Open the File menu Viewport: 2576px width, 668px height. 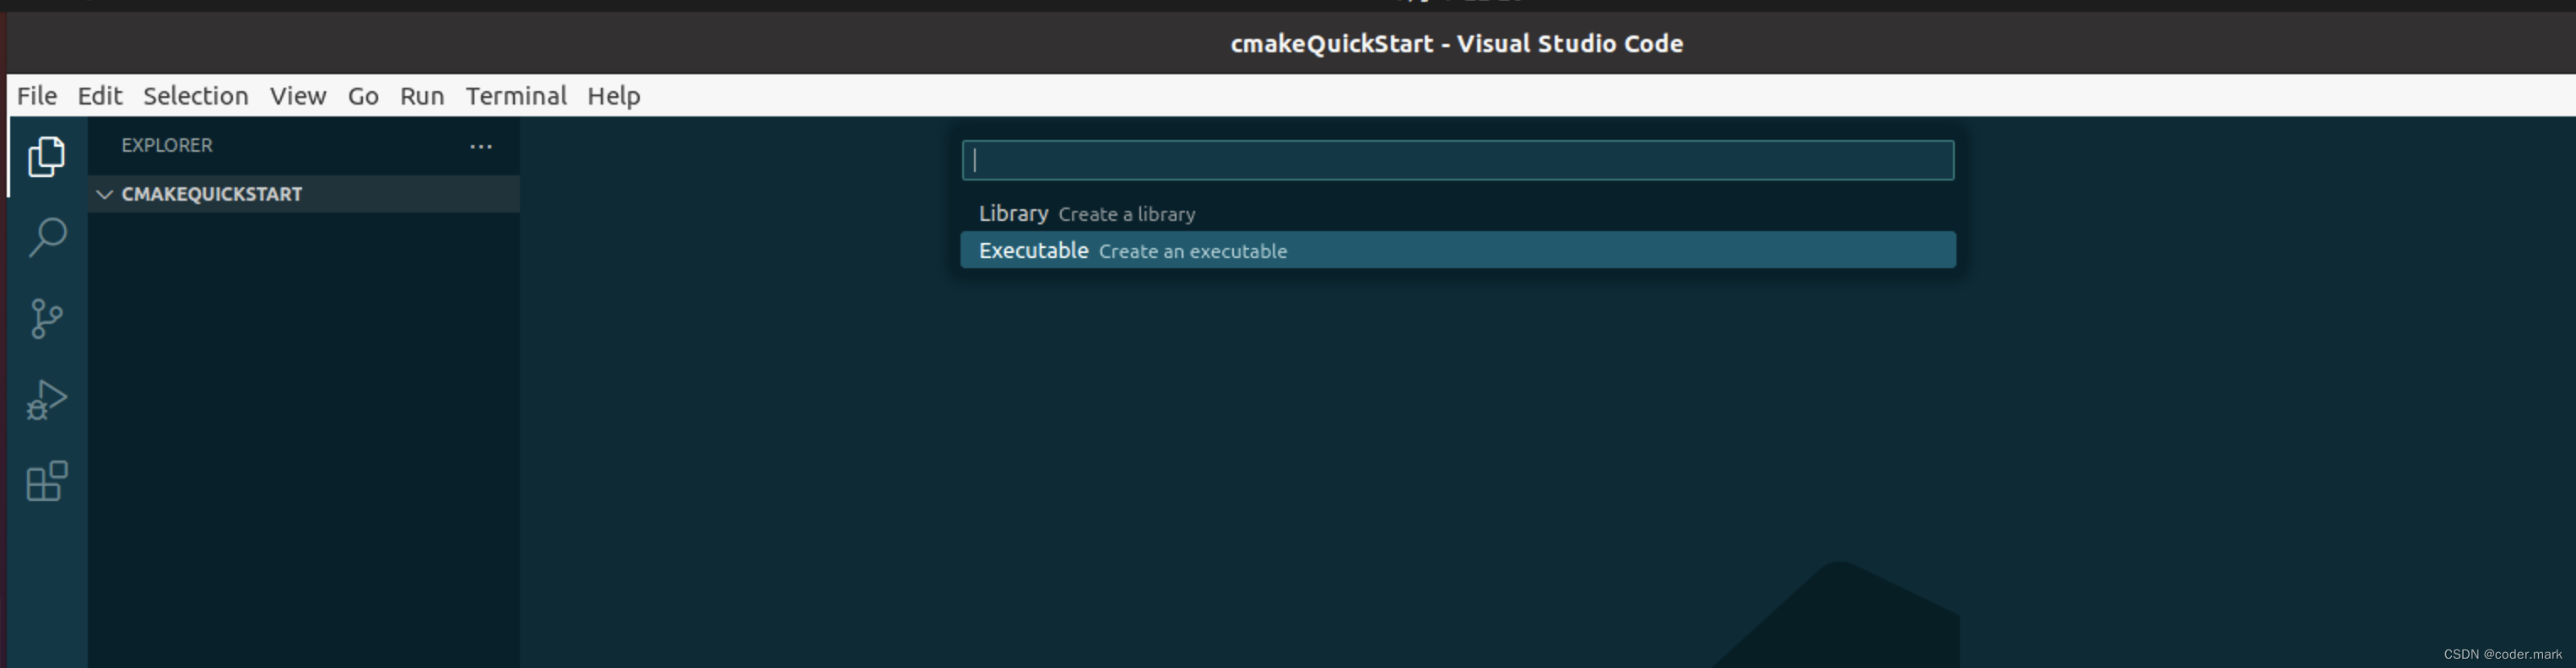(37, 96)
